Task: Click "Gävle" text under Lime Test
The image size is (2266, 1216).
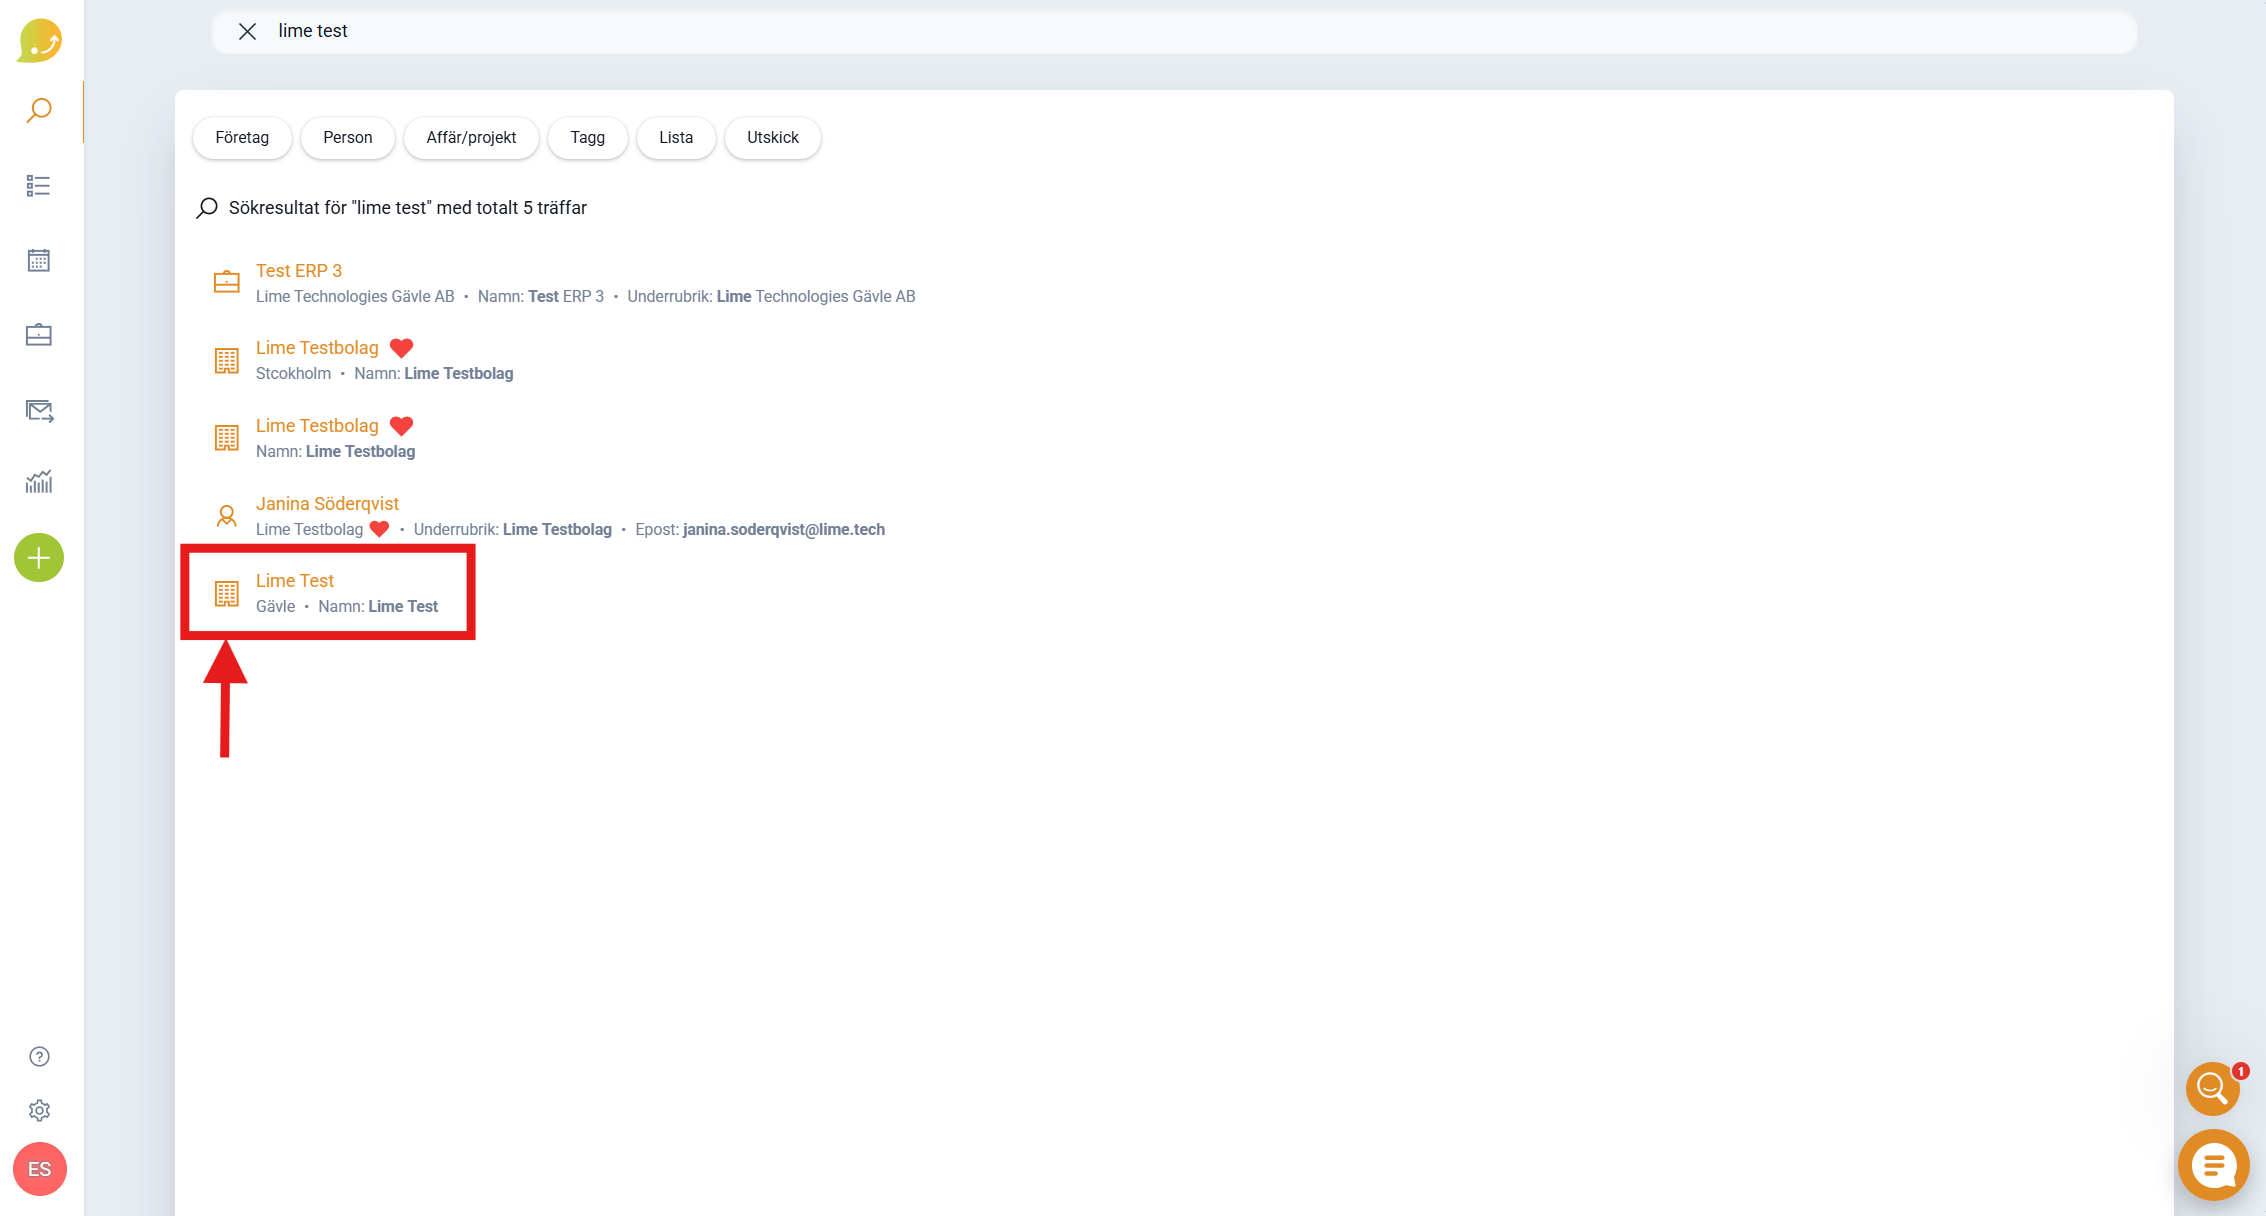Action: 276,607
